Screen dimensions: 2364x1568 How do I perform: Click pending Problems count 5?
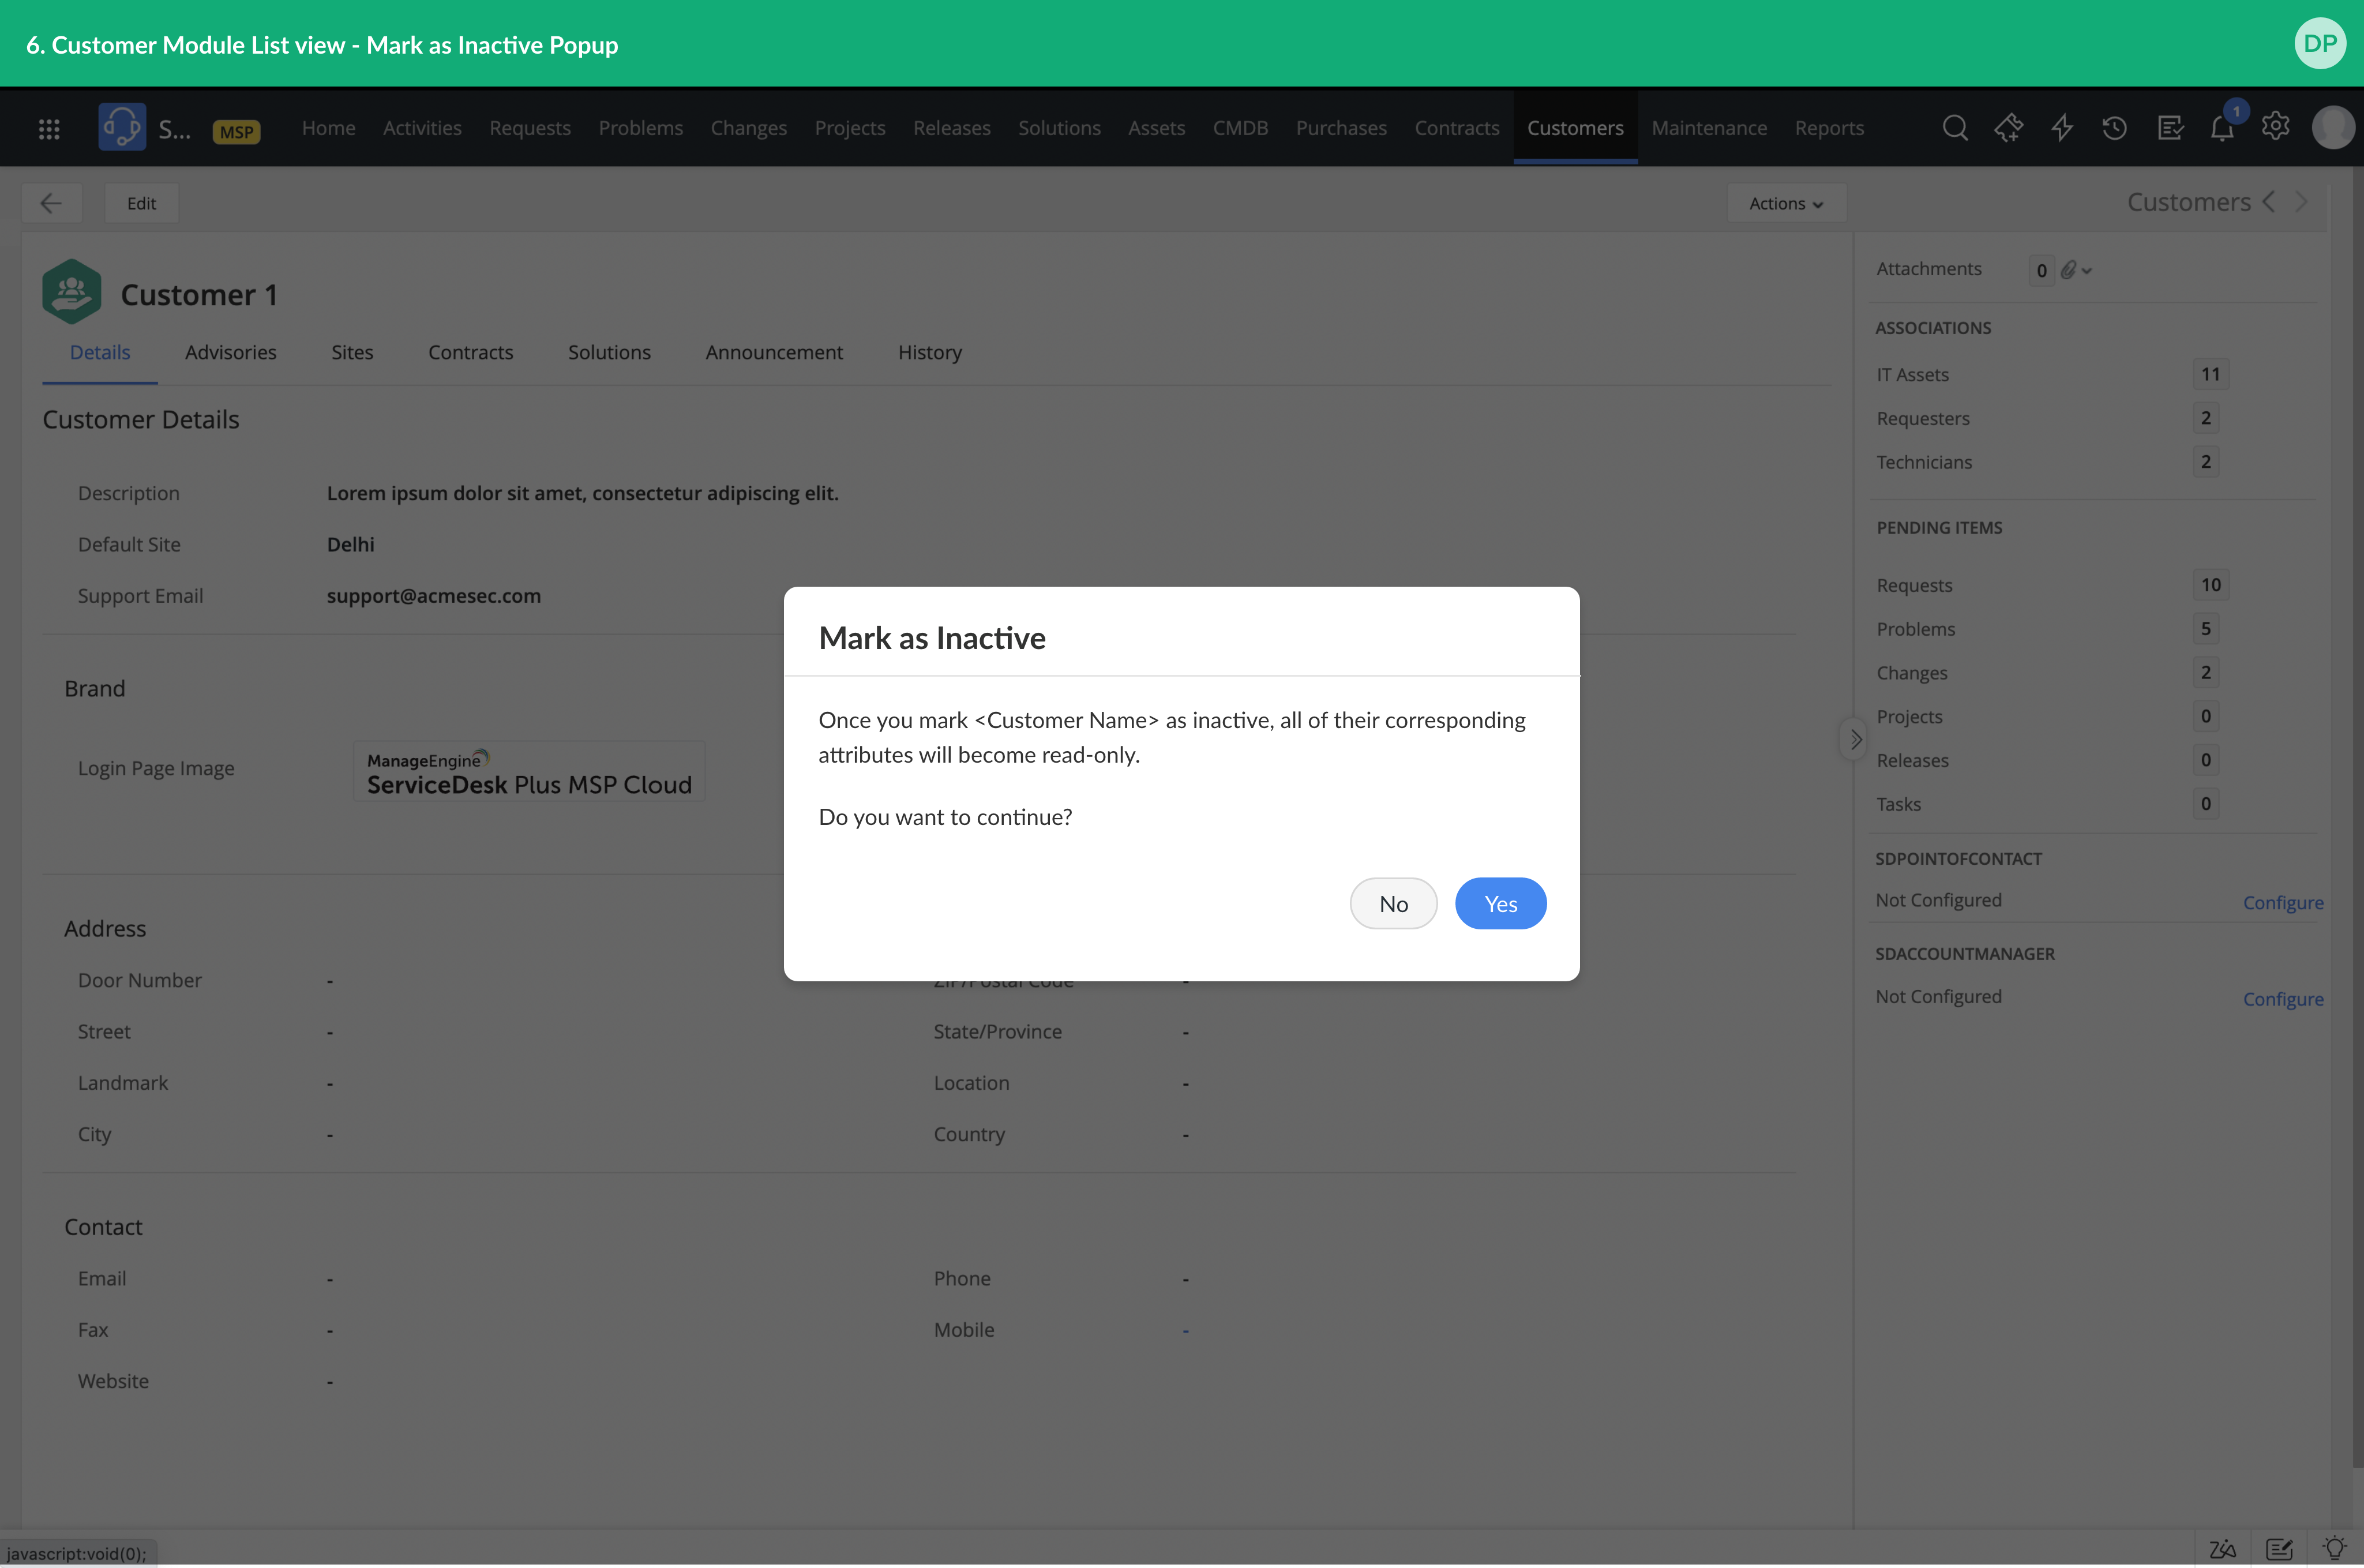[2205, 628]
